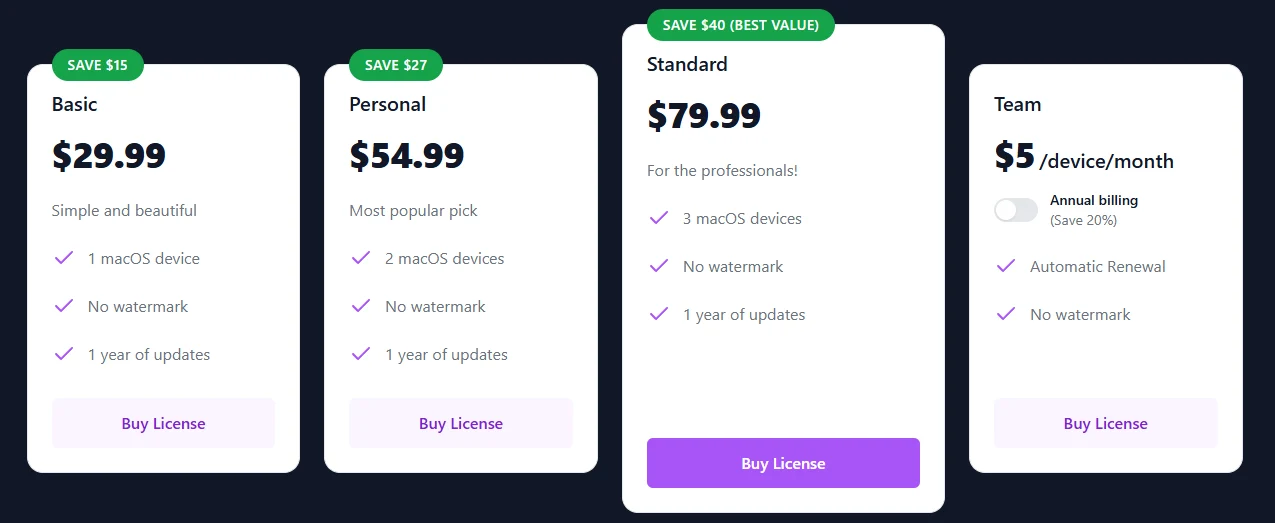Click the Annual billing label text

(x=1094, y=200)
